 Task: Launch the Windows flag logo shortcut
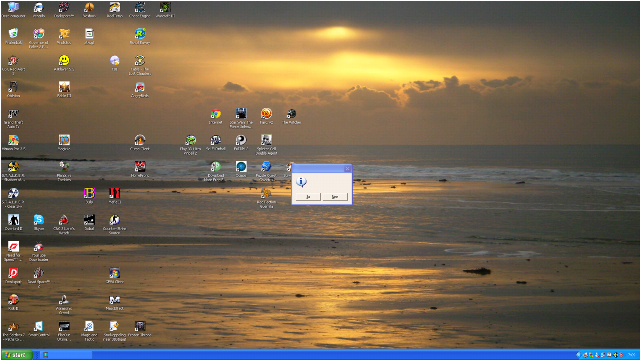(x=115, y=273)
